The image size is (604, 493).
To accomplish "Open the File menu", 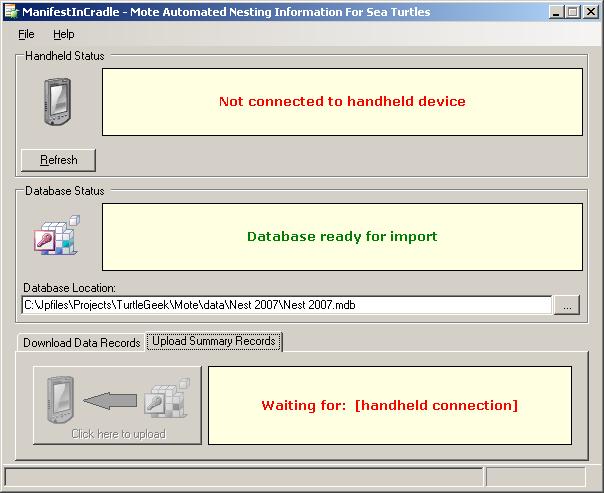I will coord(26,34).
